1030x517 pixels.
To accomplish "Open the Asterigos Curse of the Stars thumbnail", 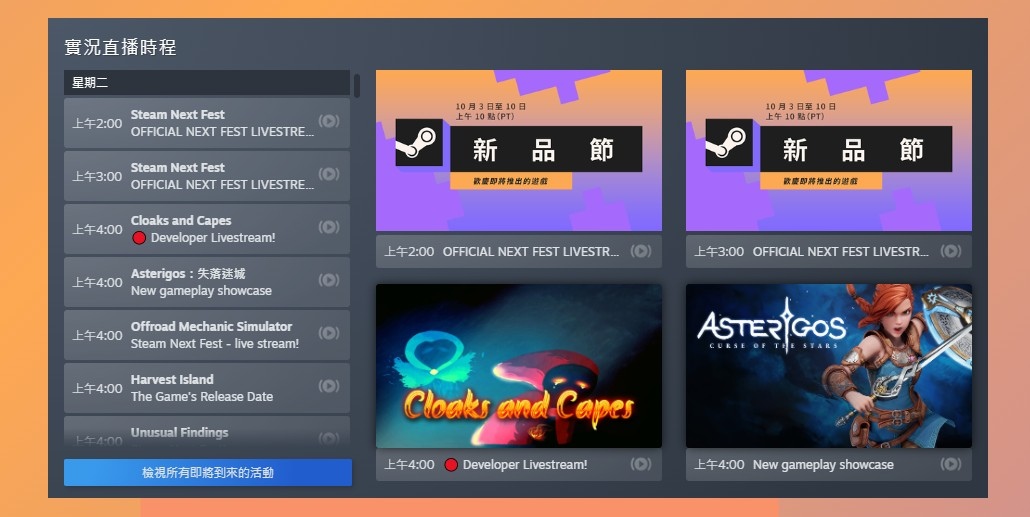I will pyautogui.click(x=828, y=365).
